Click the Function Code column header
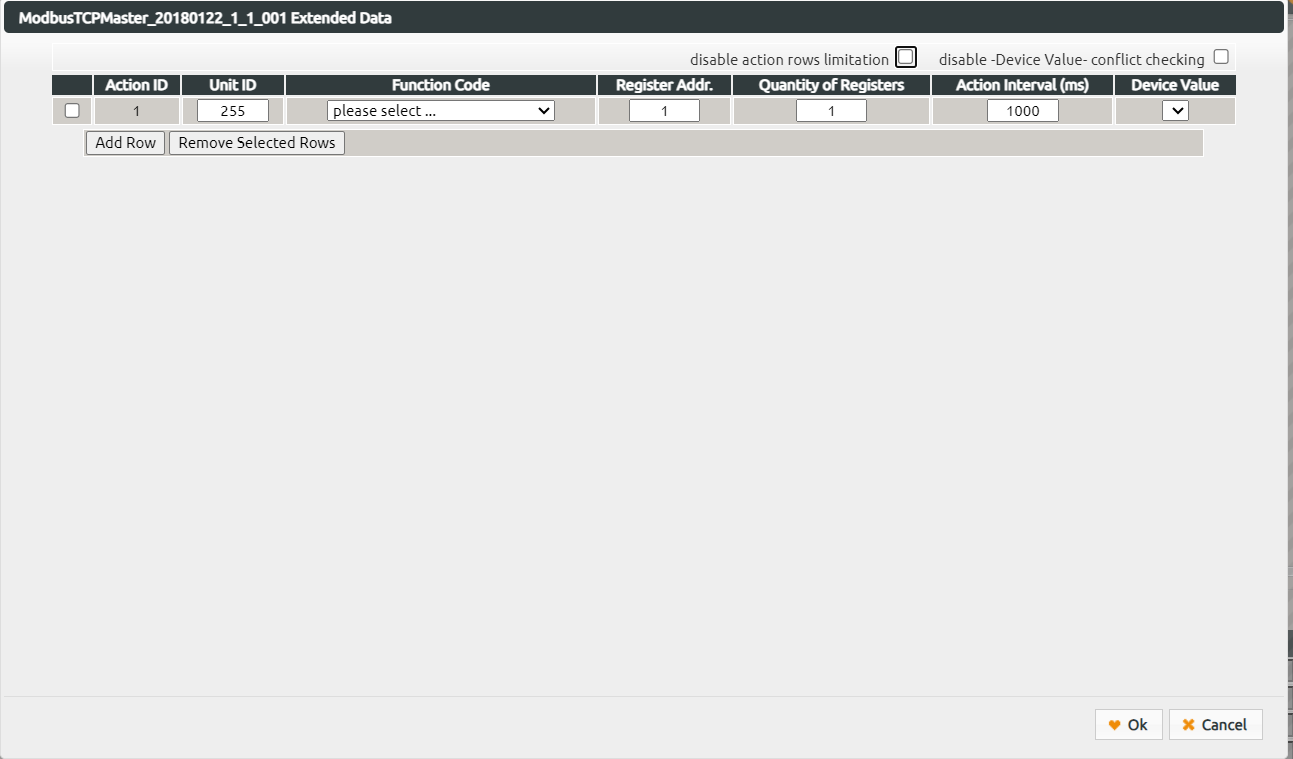The width and height of the screenshot is (1293, 759). 440,85
